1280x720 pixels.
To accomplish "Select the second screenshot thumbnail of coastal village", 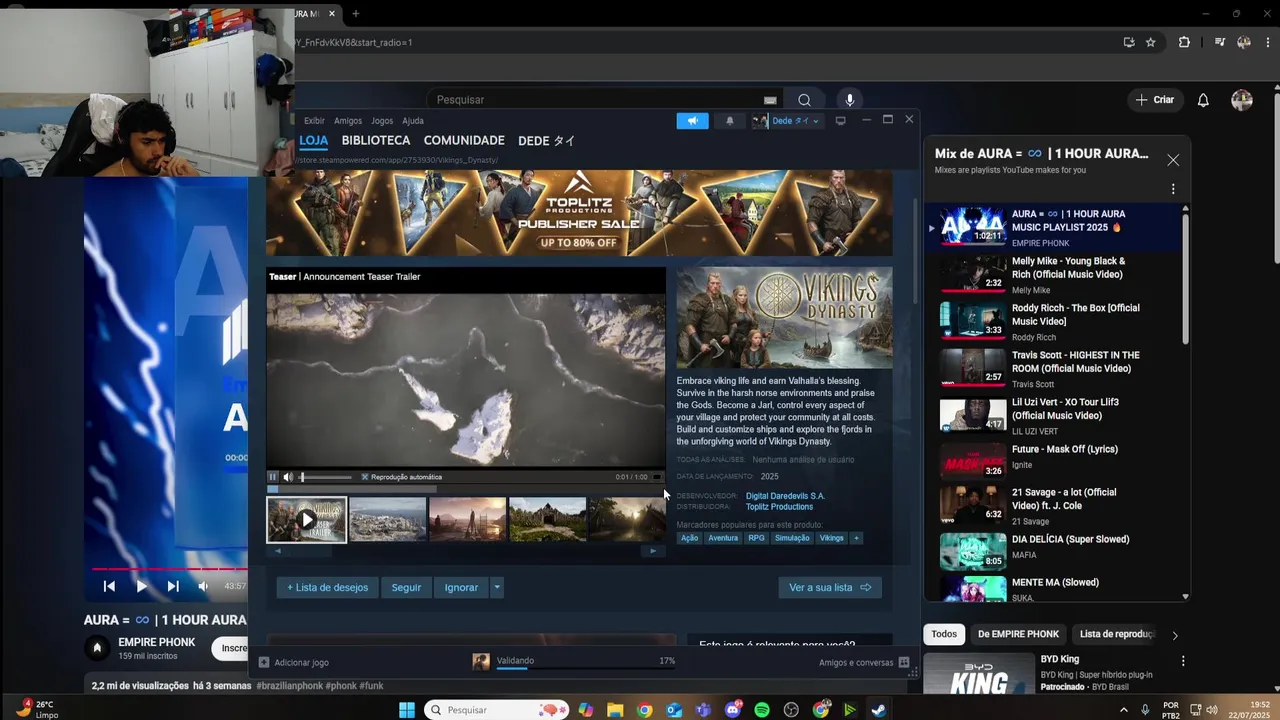I will [388, 520].
